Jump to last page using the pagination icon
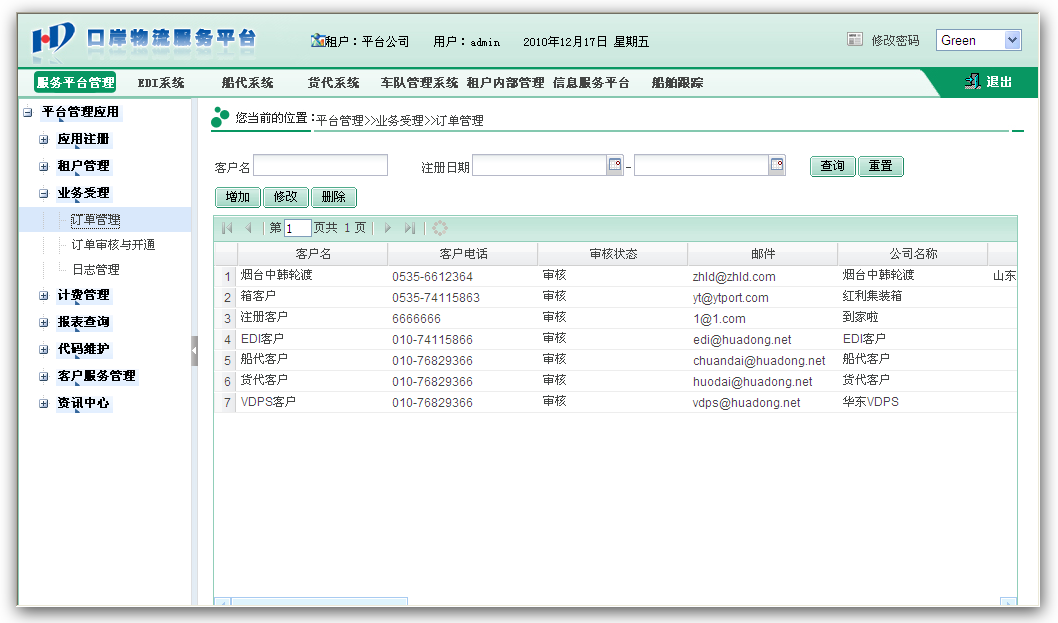Viewport: 1058px width, 623px height. pyautogui.click(x=411, y=227)
